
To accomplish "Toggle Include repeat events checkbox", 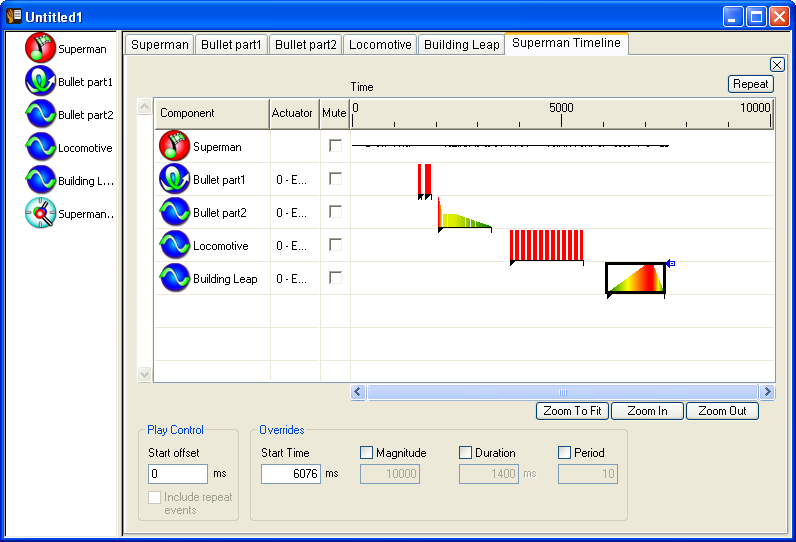I will [x=155, y=497].
